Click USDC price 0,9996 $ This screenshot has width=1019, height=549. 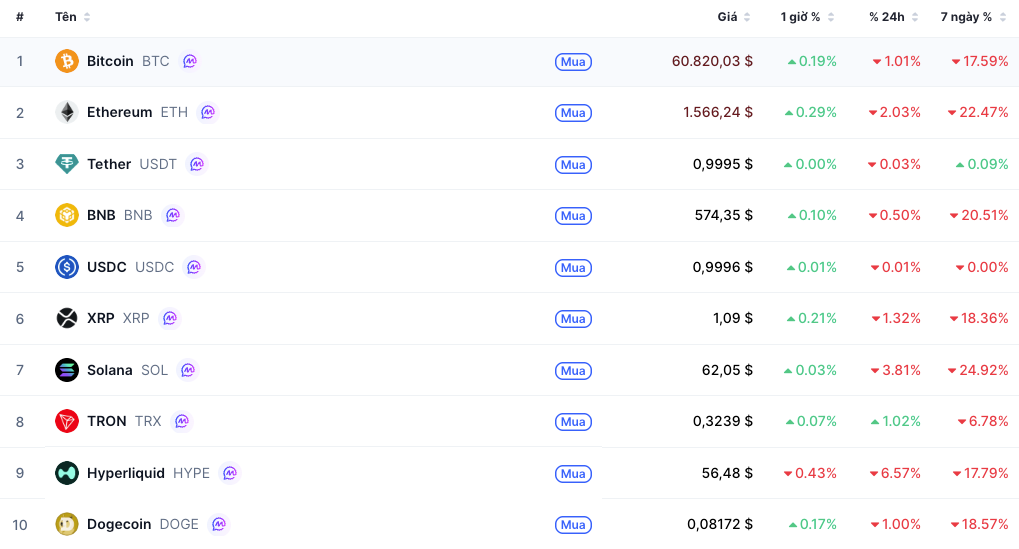coord(723,267)
